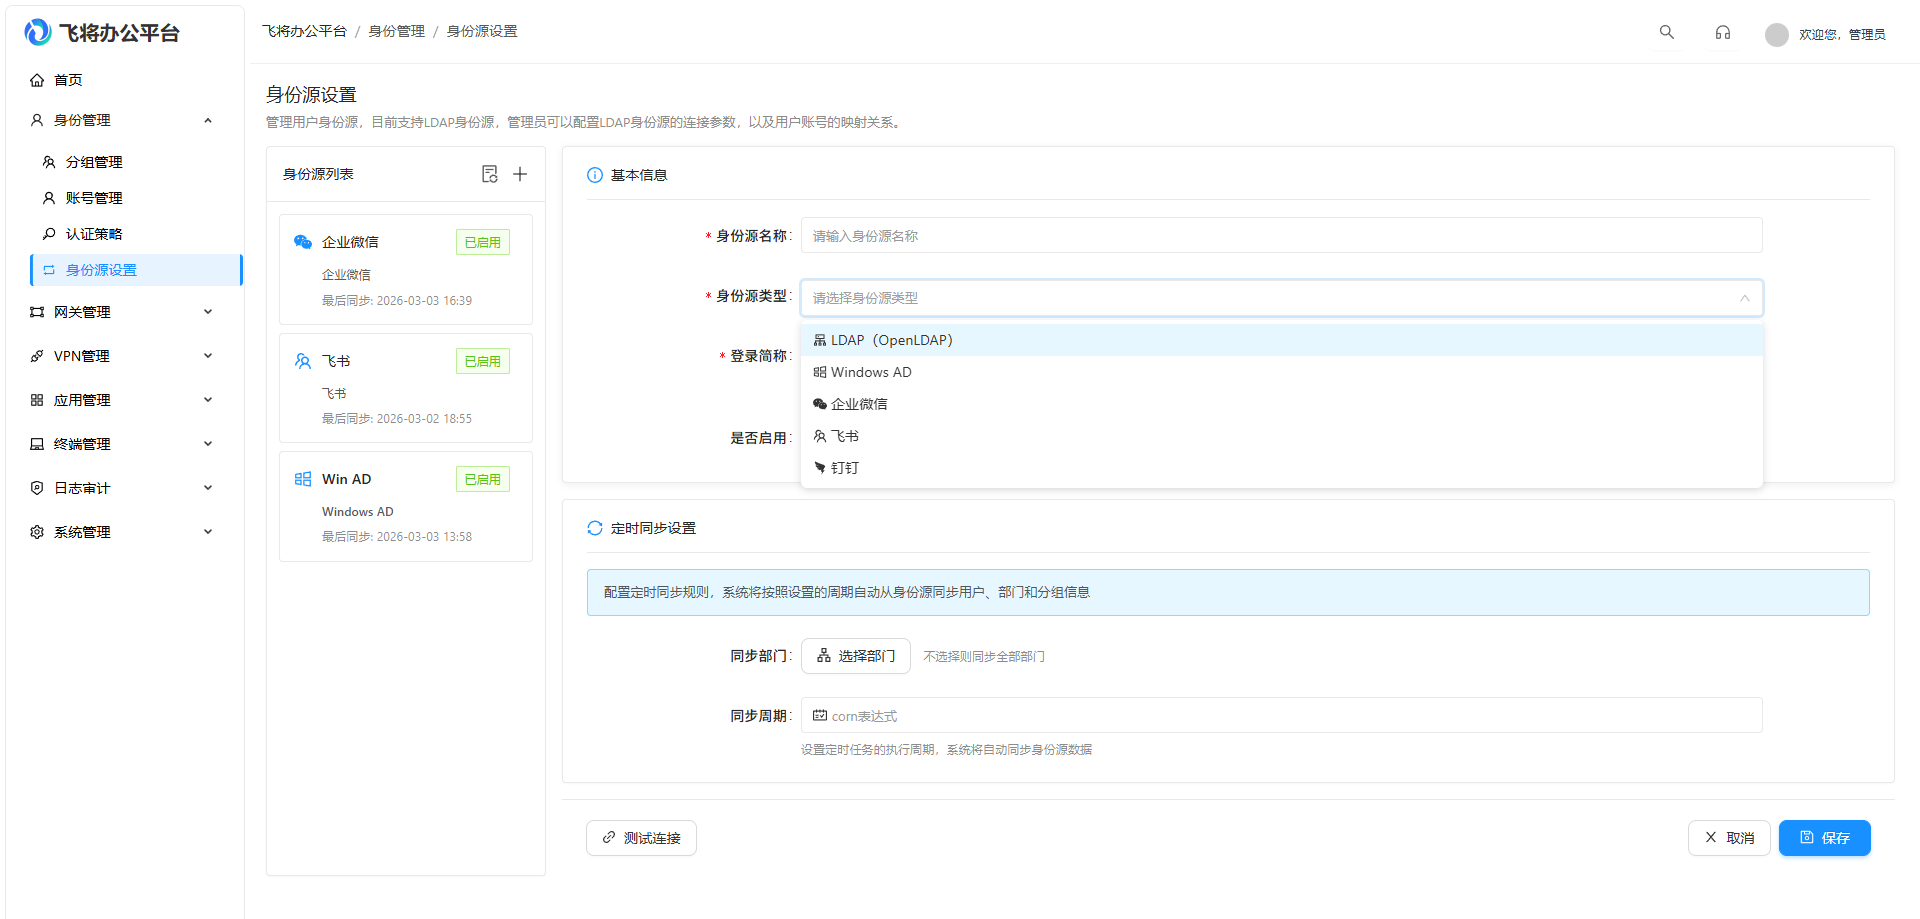Image resolution: width=1920 pixels, height=919 pixels.
Task: Click the Windows AD icon on the Win AD card
Action: 302,478
